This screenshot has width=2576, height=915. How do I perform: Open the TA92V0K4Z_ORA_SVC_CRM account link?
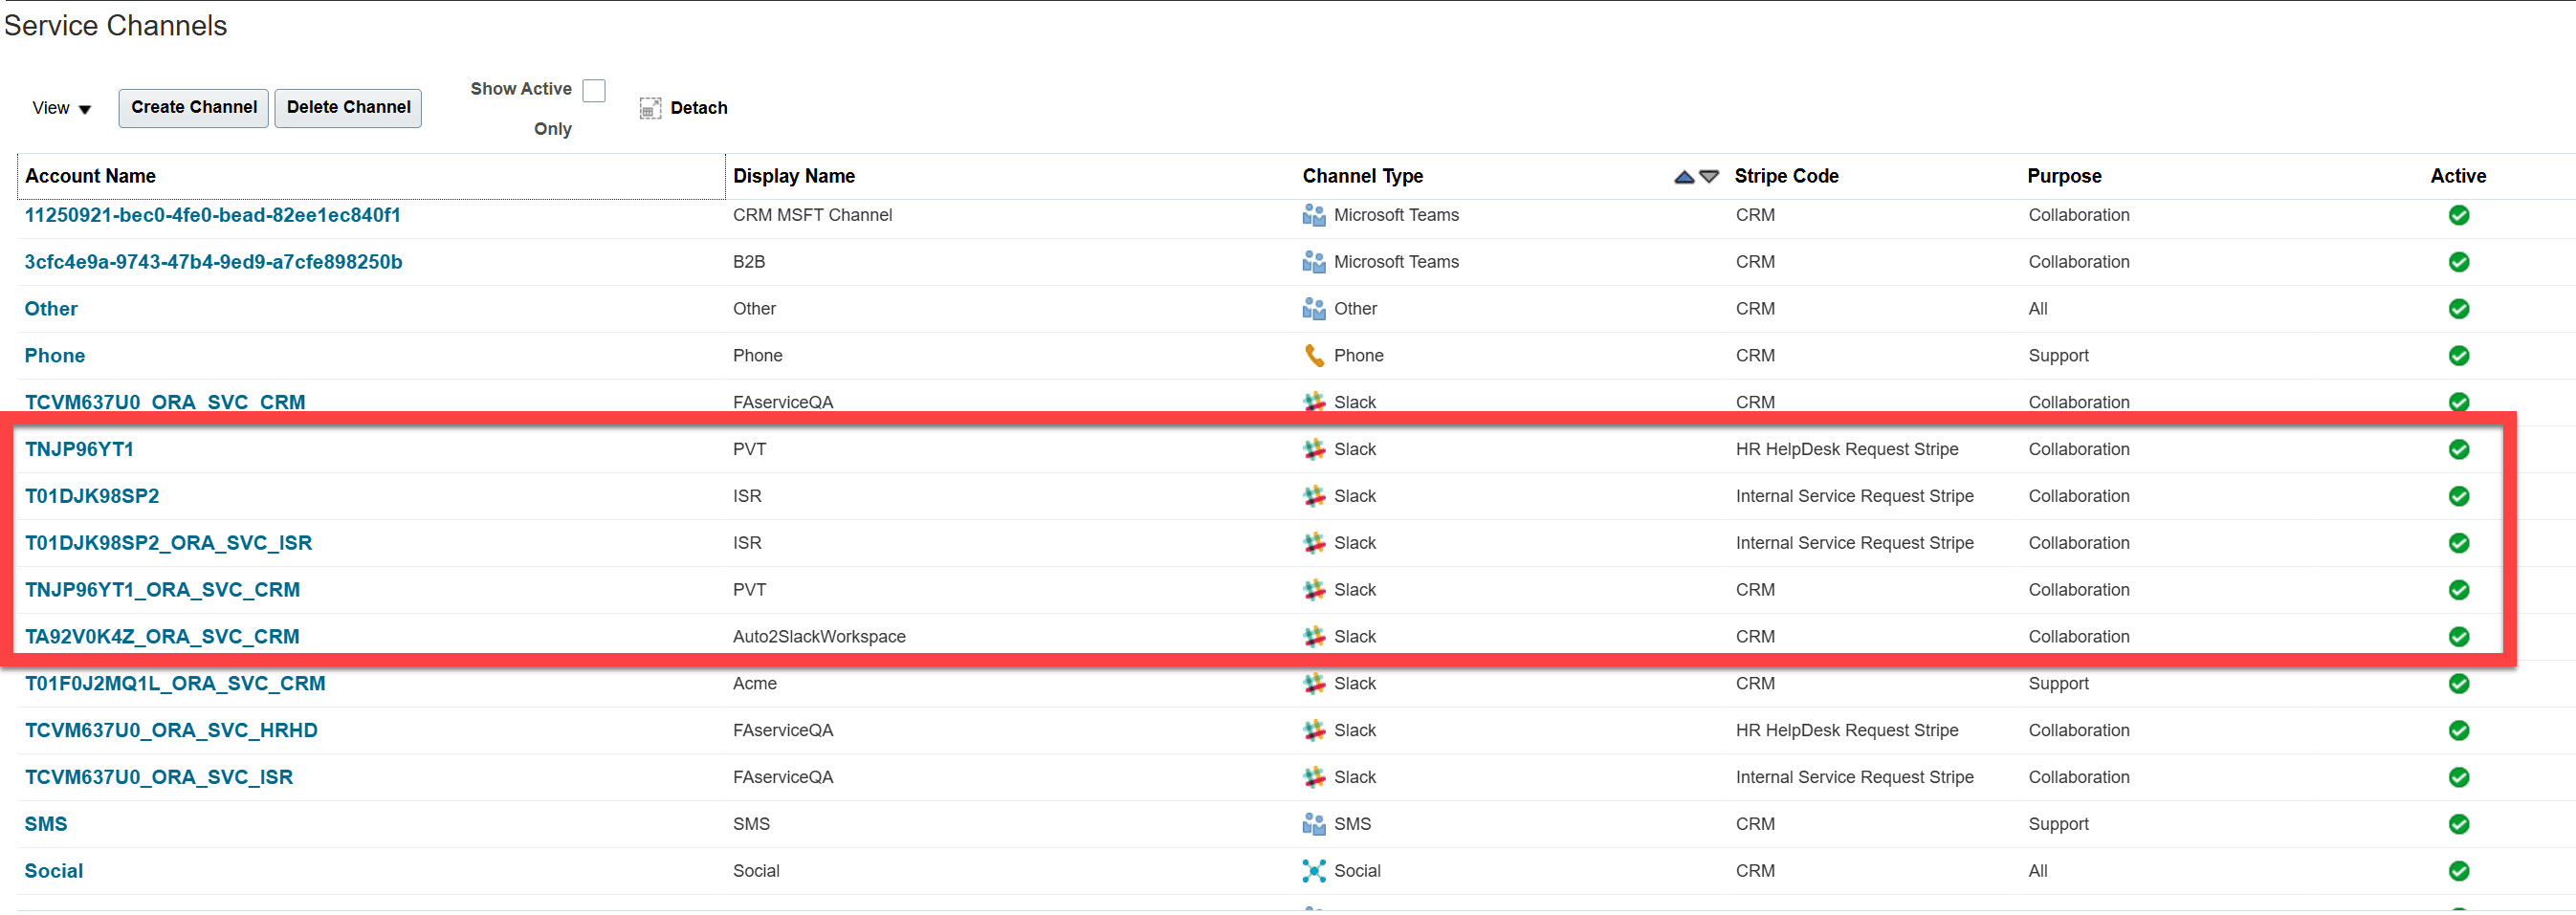click(x=162, y=638)
